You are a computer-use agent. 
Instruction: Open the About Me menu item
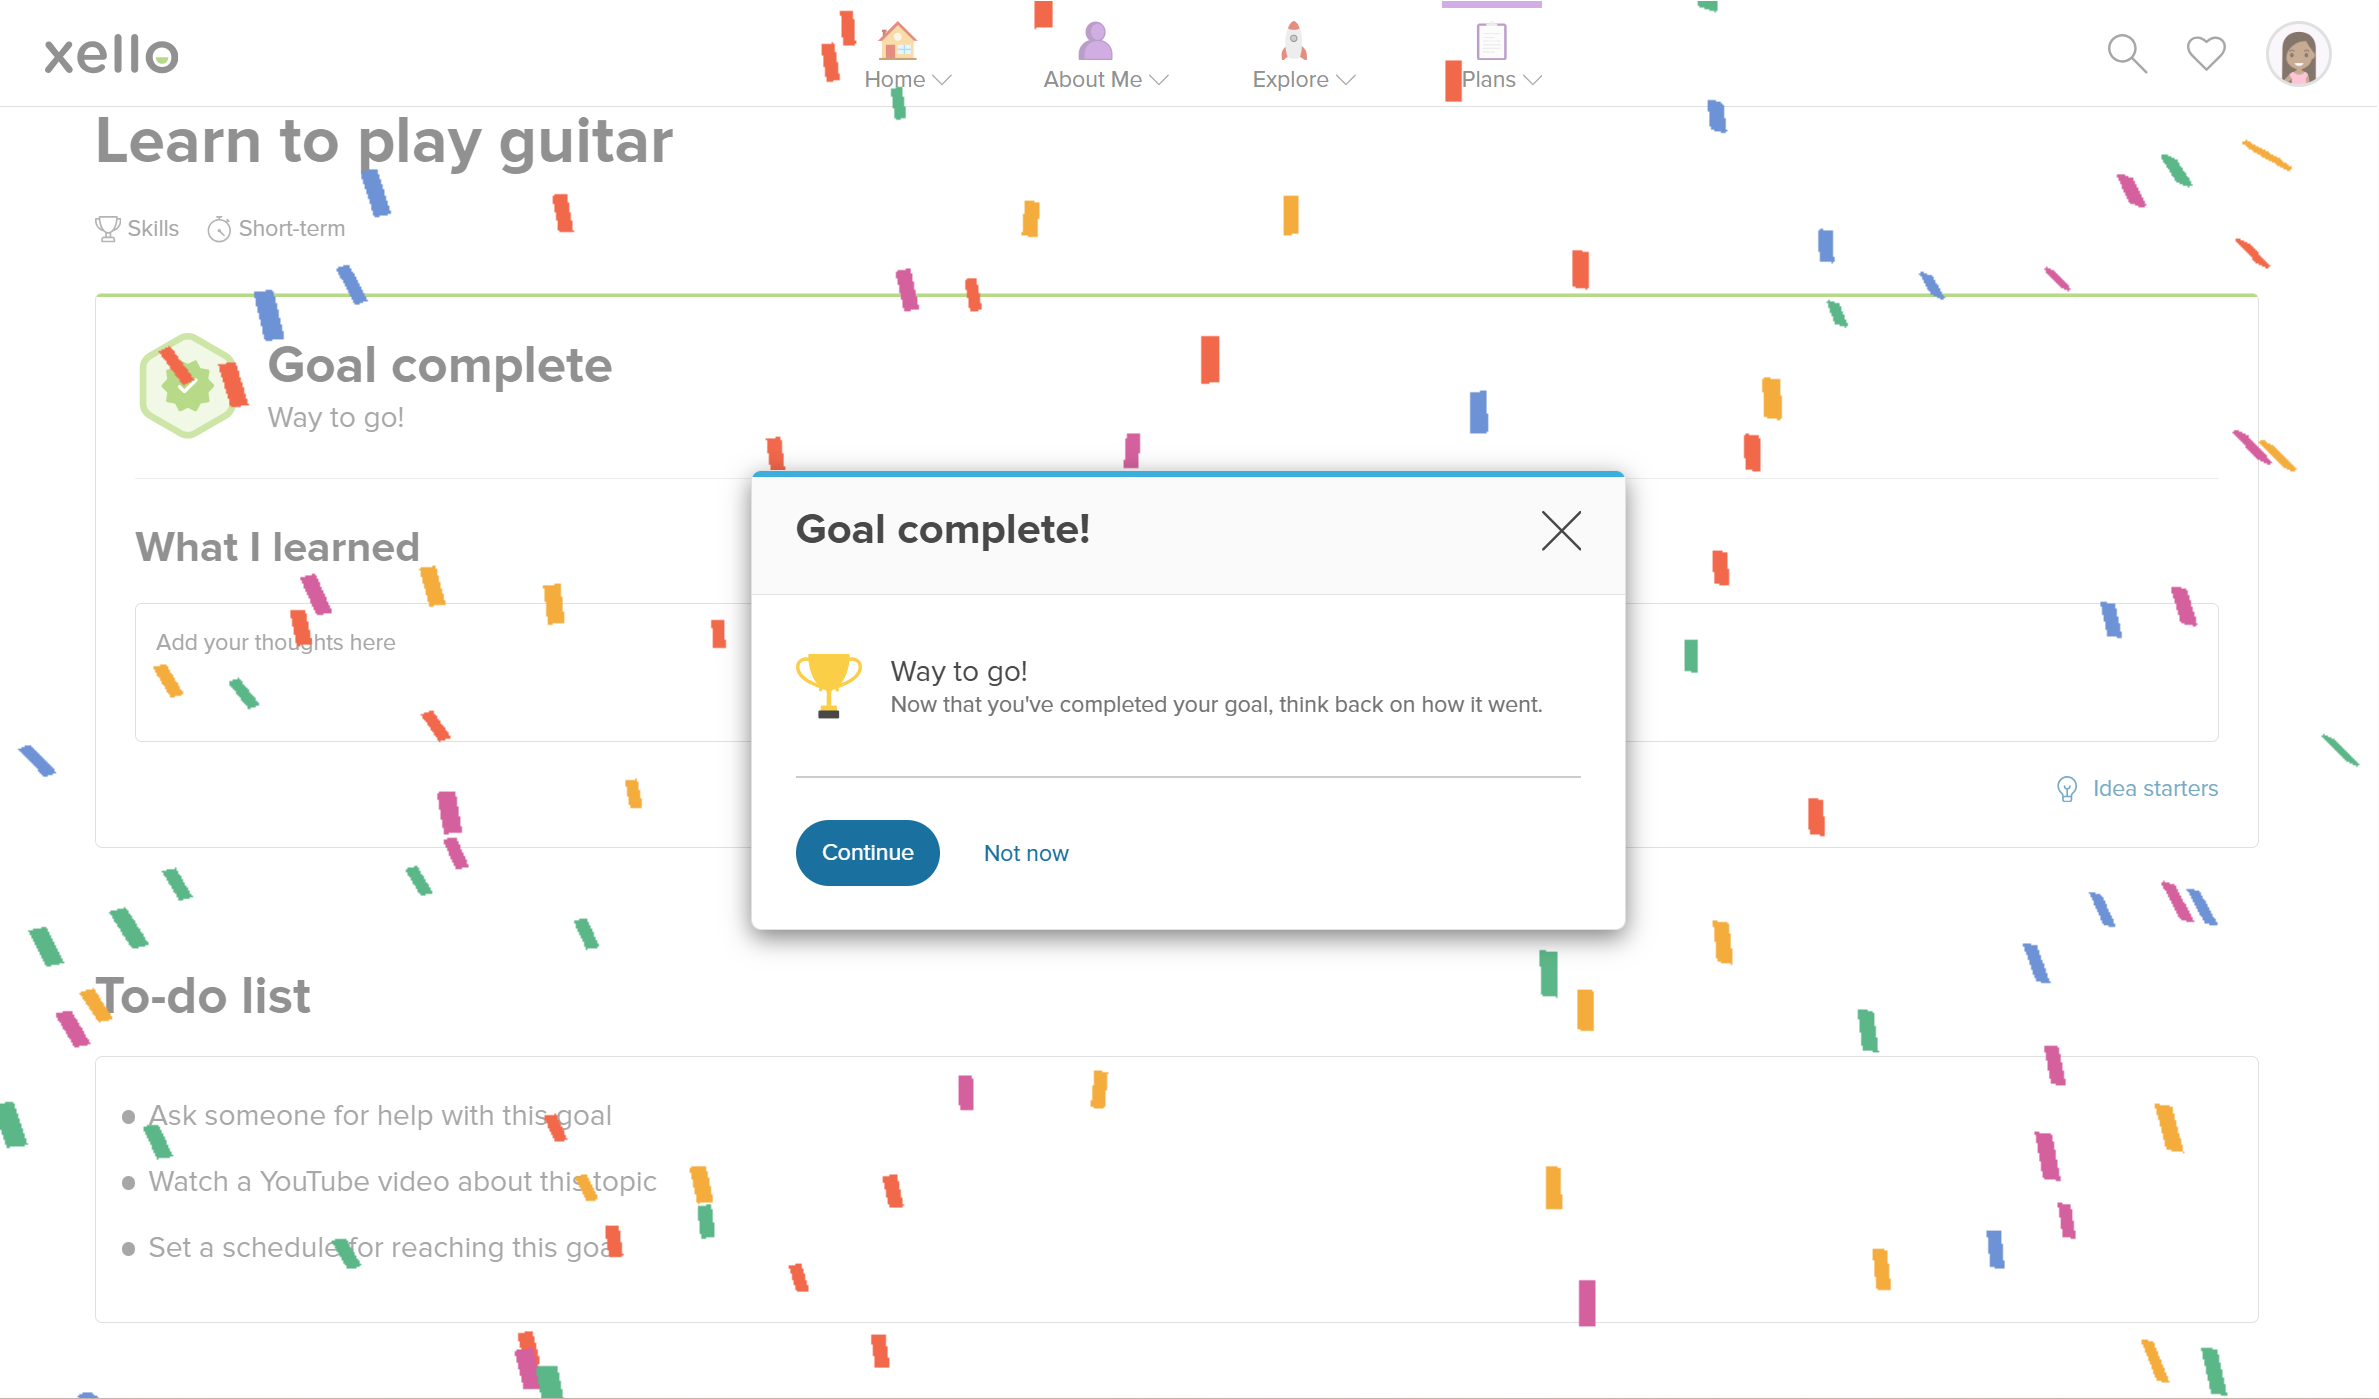pos(1092,80)
